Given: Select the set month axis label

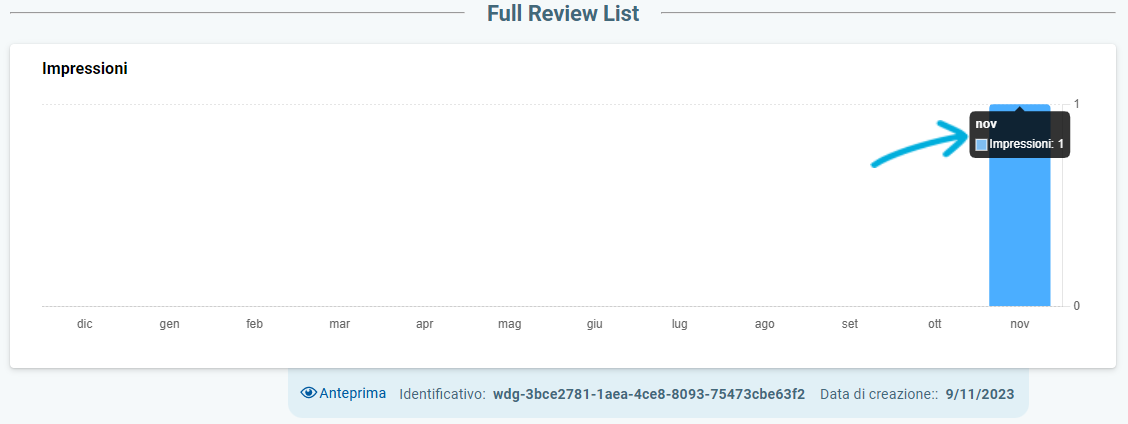Looking at the screenshot, I should point(850,324).
